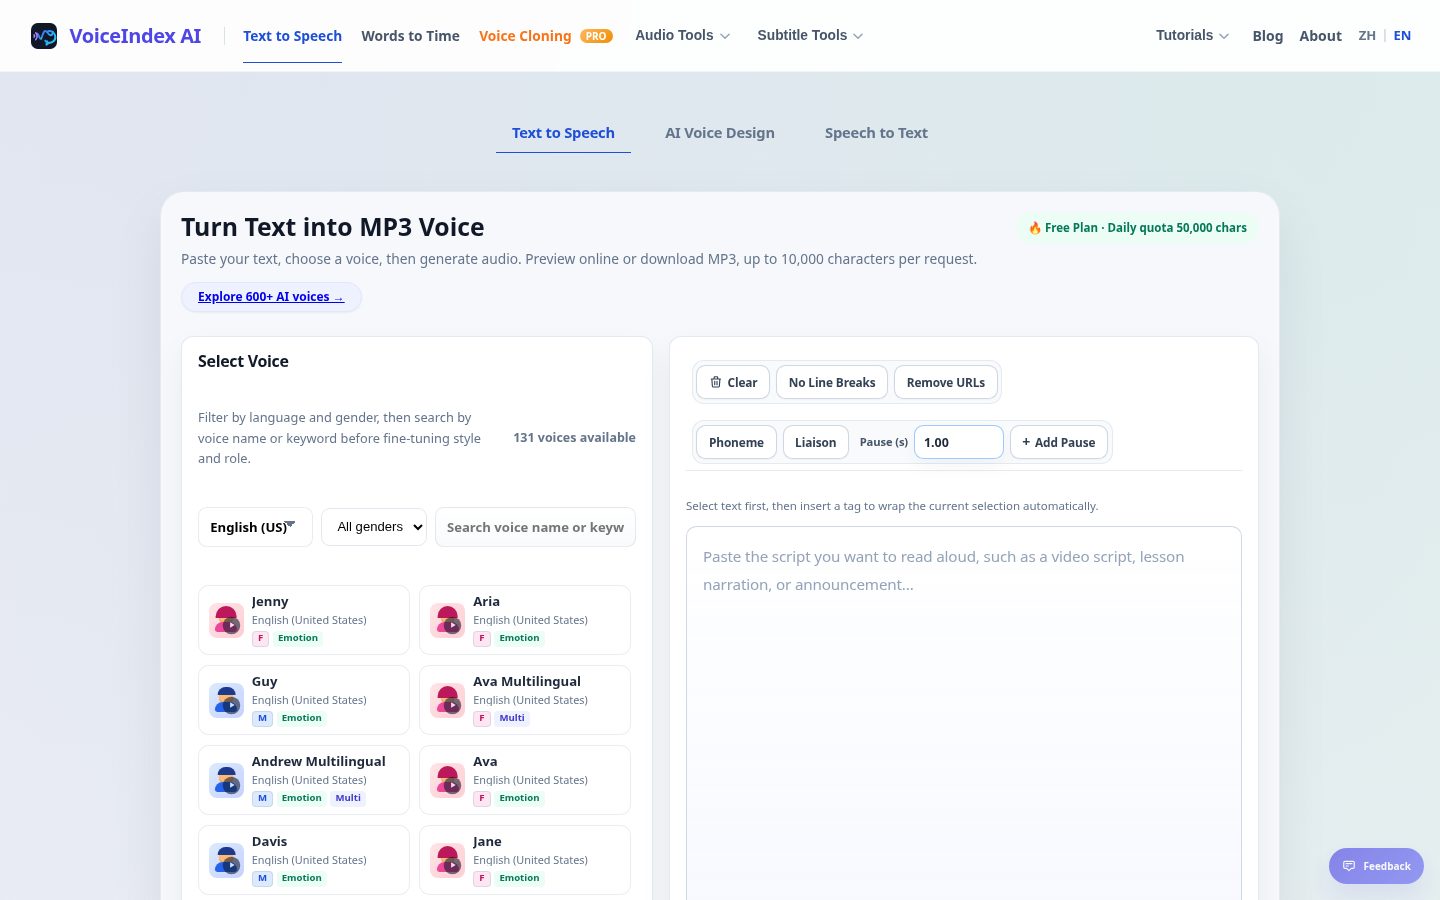
Task: Switch language to EN
Action: (1402, 35)
